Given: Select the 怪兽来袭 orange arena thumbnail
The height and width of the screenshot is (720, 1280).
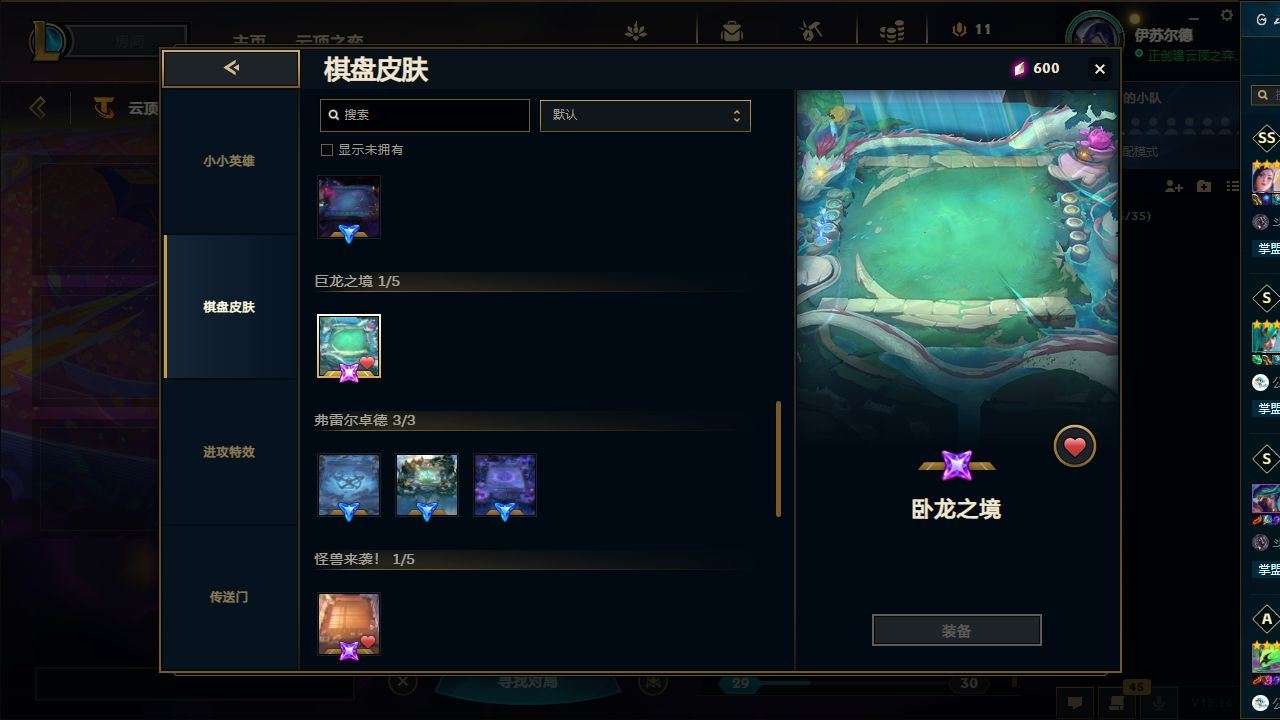Looking at the screenshot, I should 349,624.
